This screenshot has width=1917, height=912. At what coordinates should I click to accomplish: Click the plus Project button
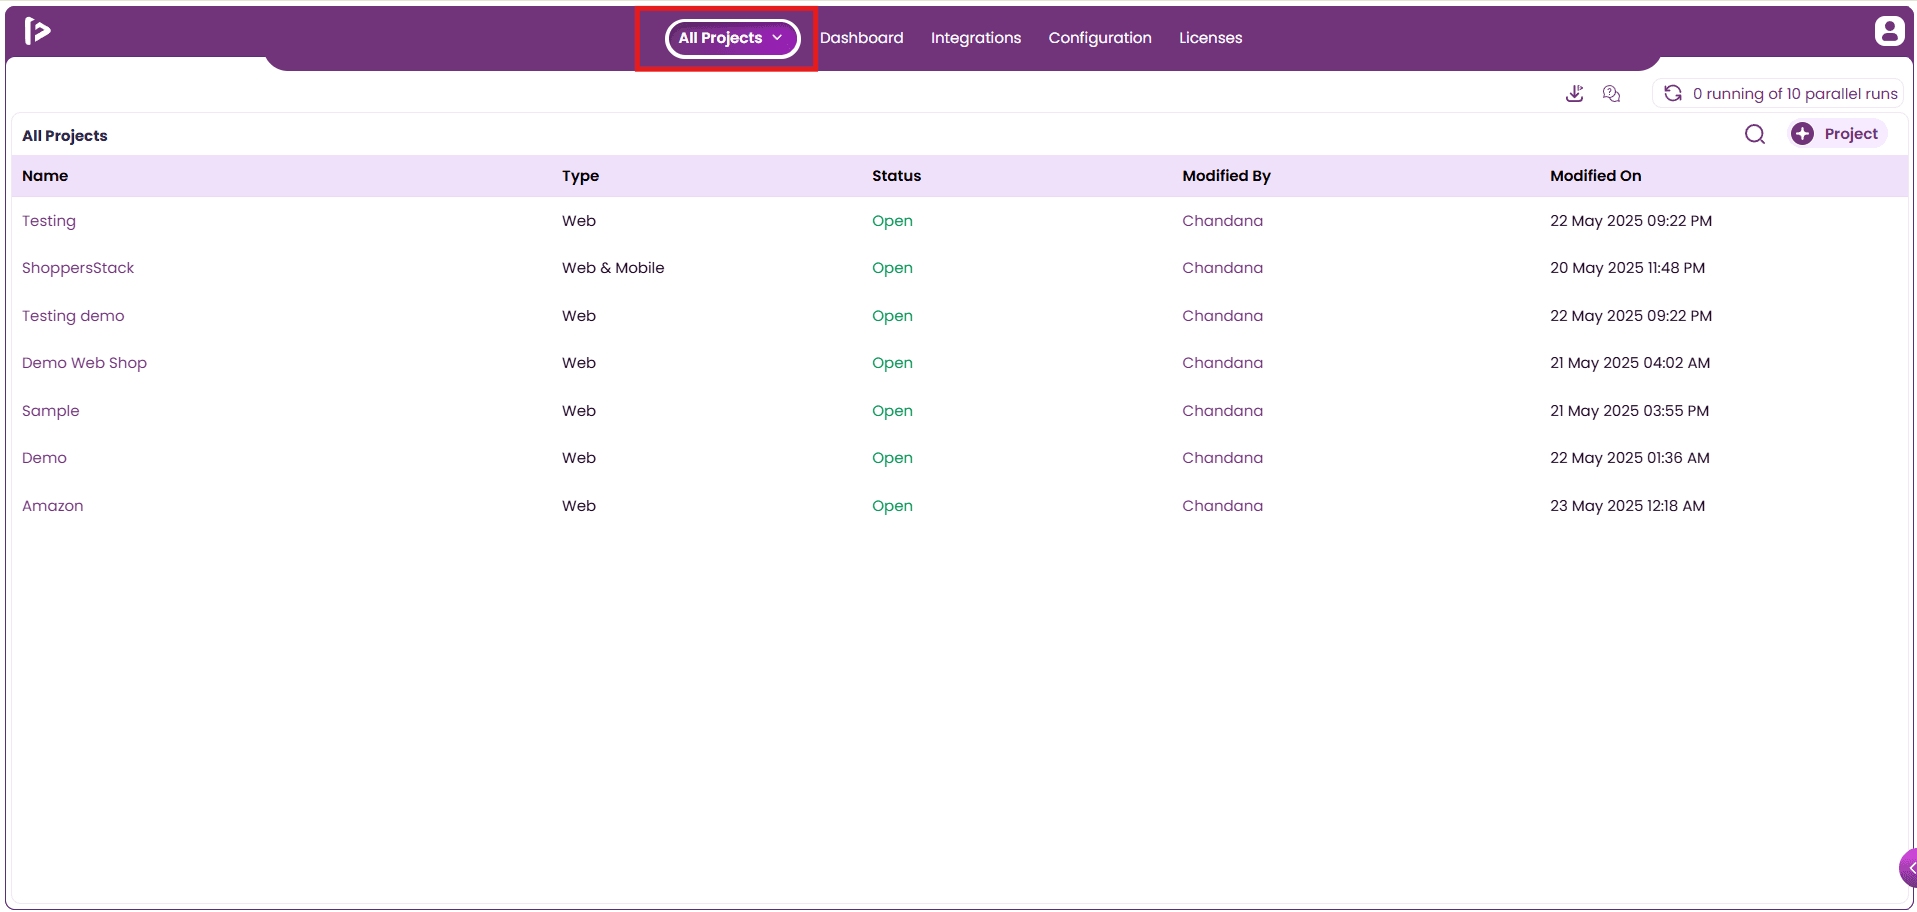point(1836,134)
